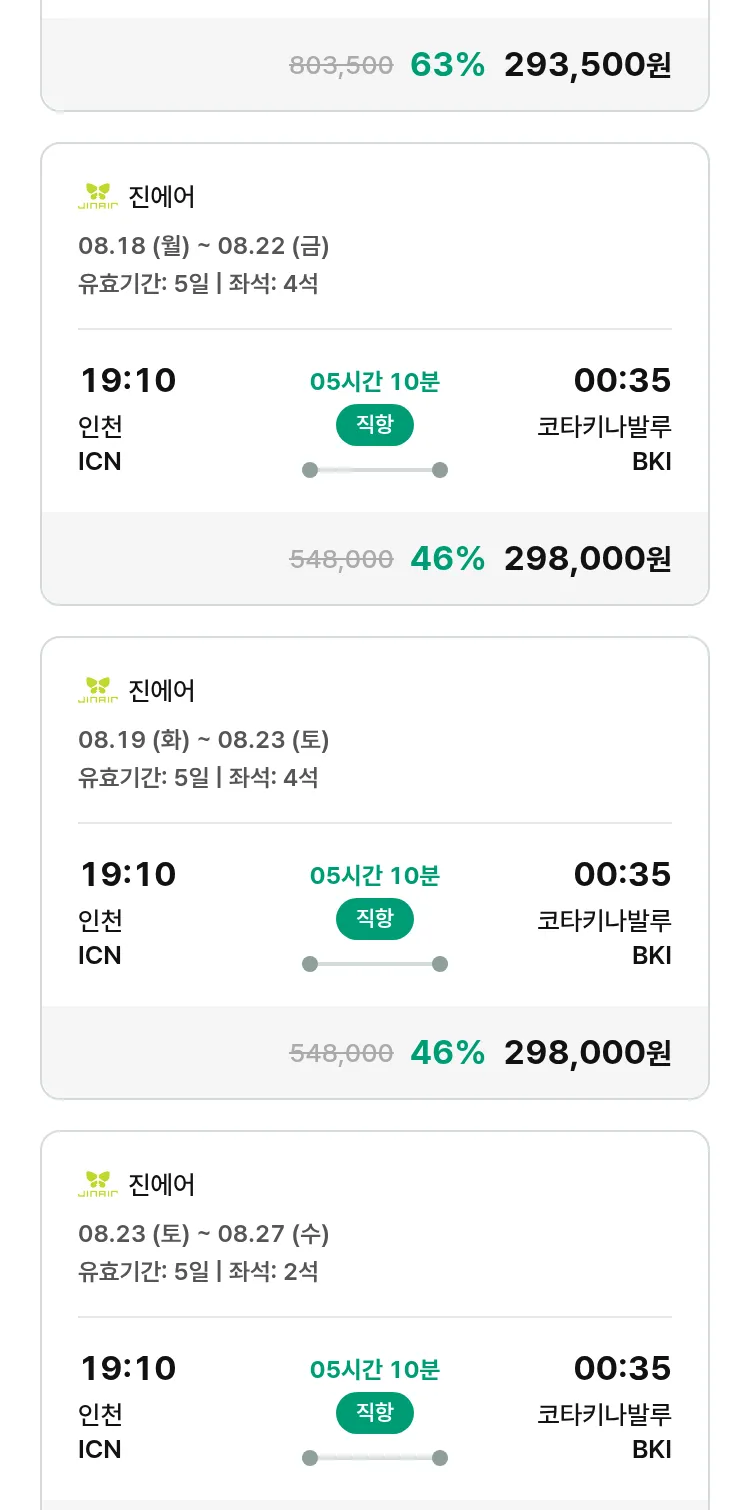Tap 46% discount on 08.18 flight

[x=447, y=559]
